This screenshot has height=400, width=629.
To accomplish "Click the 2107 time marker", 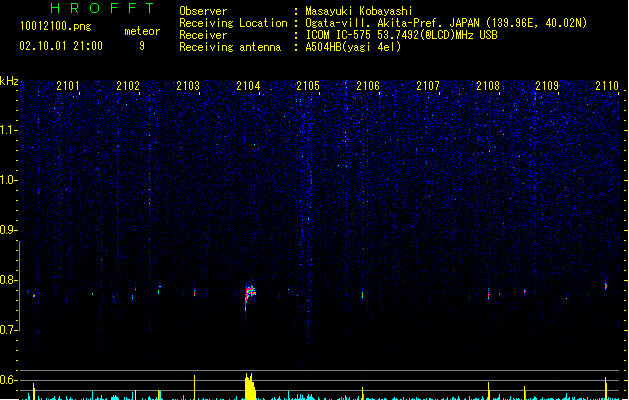I will coord(428,85).
